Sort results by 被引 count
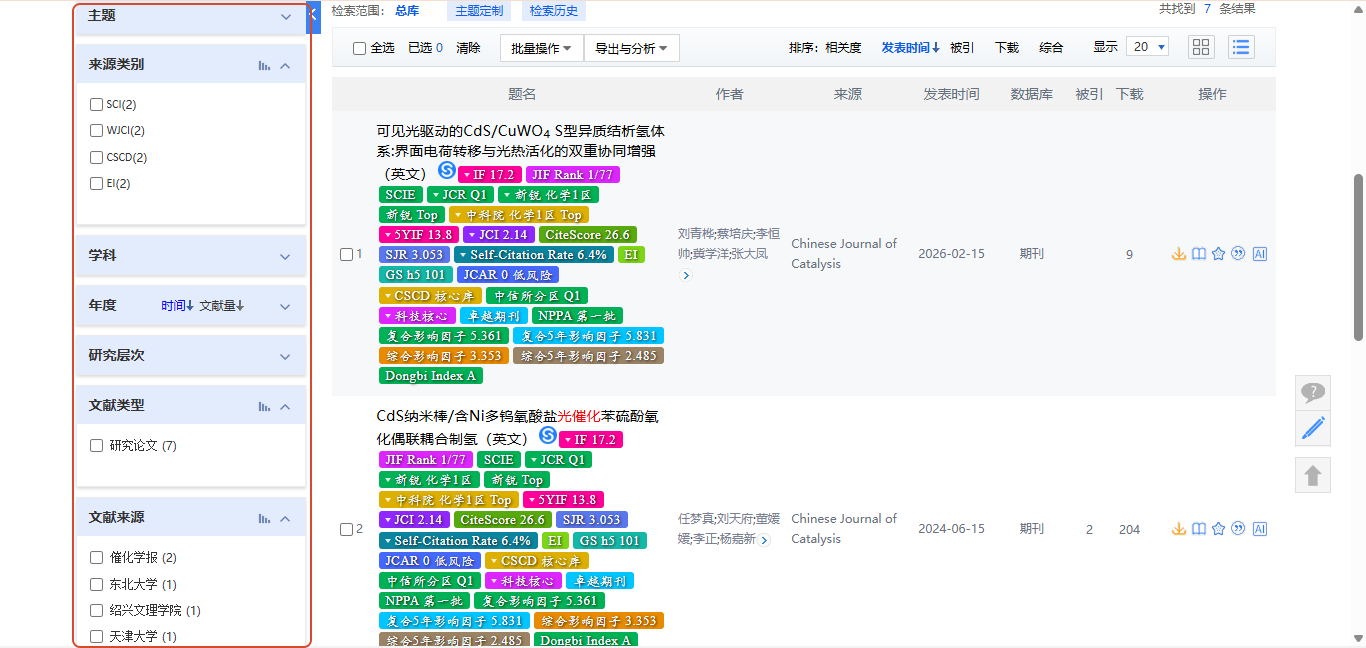Viewport: 1366px width, 648px height. (x=962, y=47)
